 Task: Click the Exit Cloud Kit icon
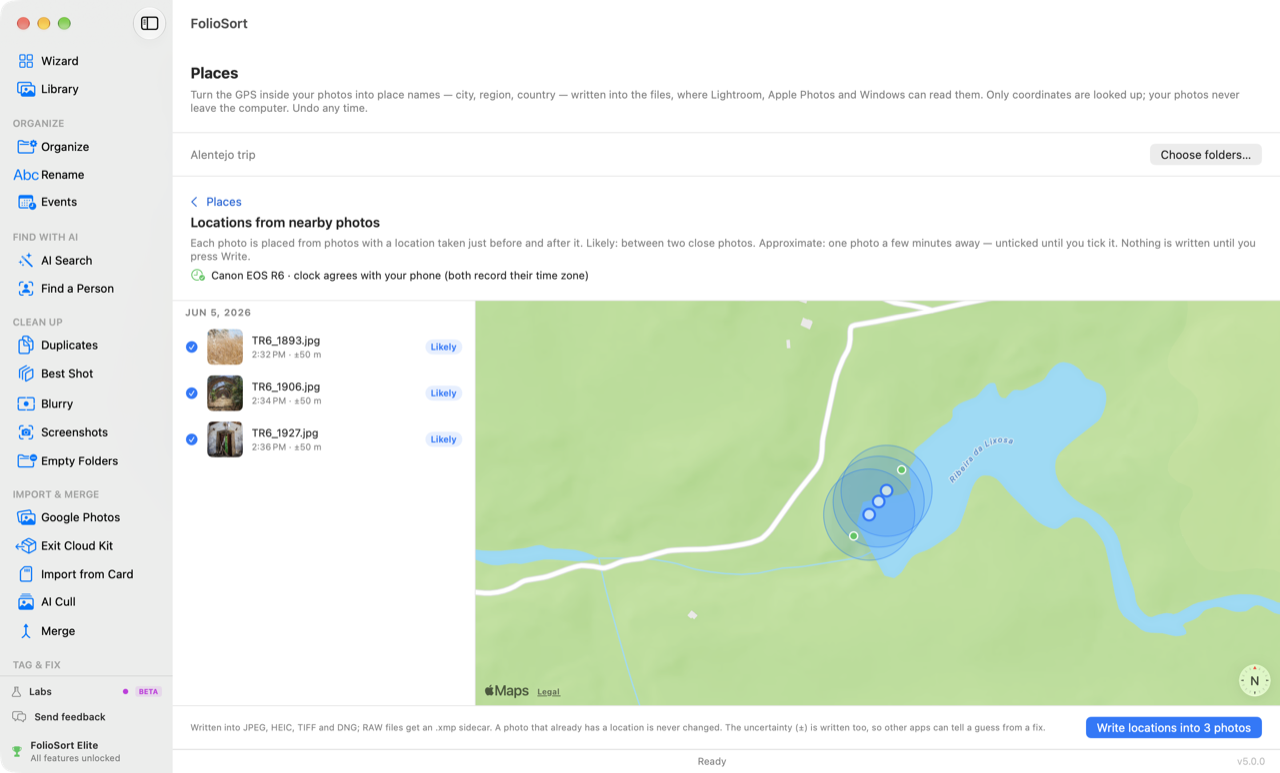click(x=26, y=546)
